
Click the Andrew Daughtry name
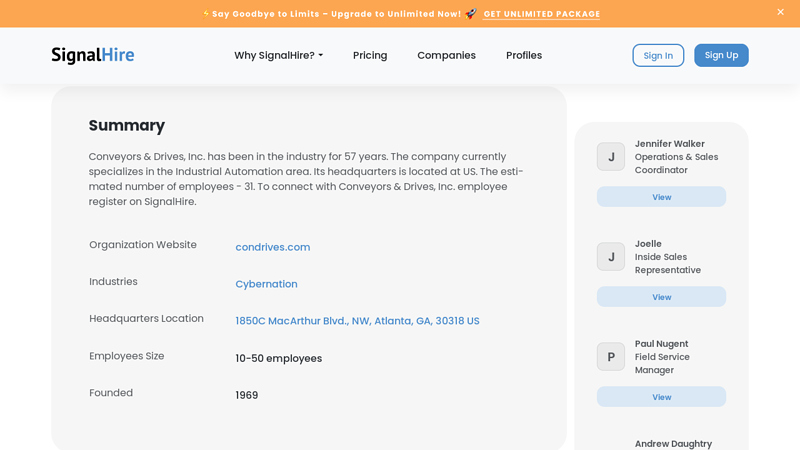coord(673,443)
